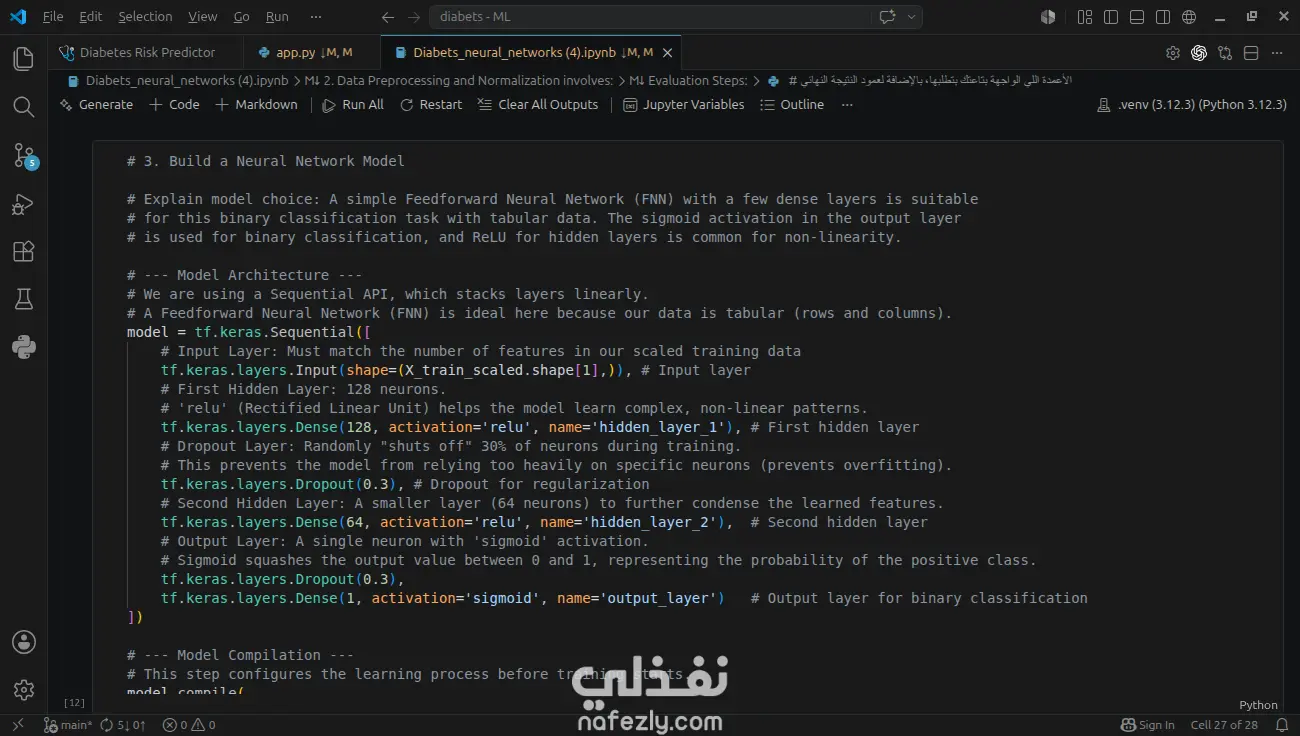Open breadcrumb 2. Data Preprocessing and Normalization
1300x736 pixels.
pyautogui.click(x=458, y=80)
